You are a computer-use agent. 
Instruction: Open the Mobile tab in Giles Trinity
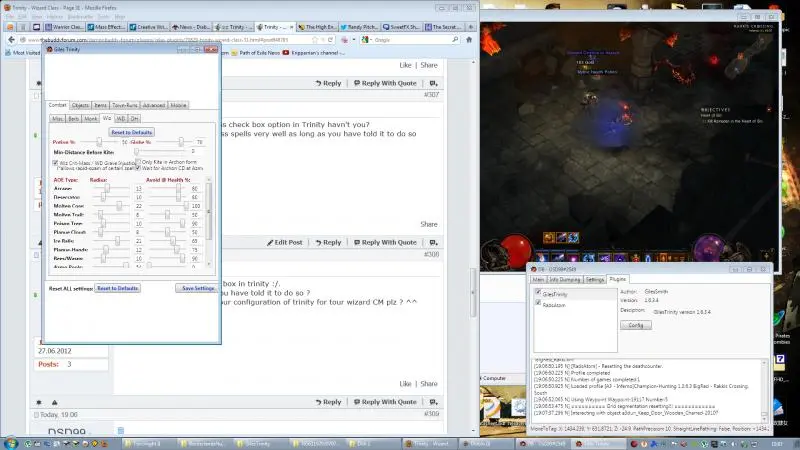[x=178, y=105]
